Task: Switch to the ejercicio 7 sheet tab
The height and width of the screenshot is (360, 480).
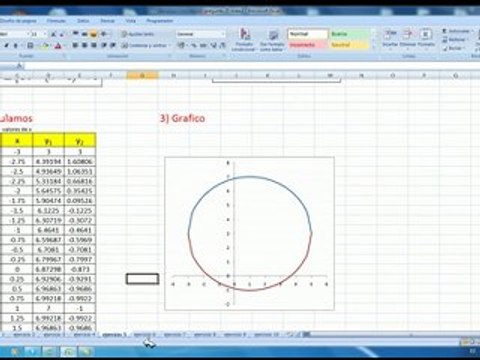Action: coord(174,335)
